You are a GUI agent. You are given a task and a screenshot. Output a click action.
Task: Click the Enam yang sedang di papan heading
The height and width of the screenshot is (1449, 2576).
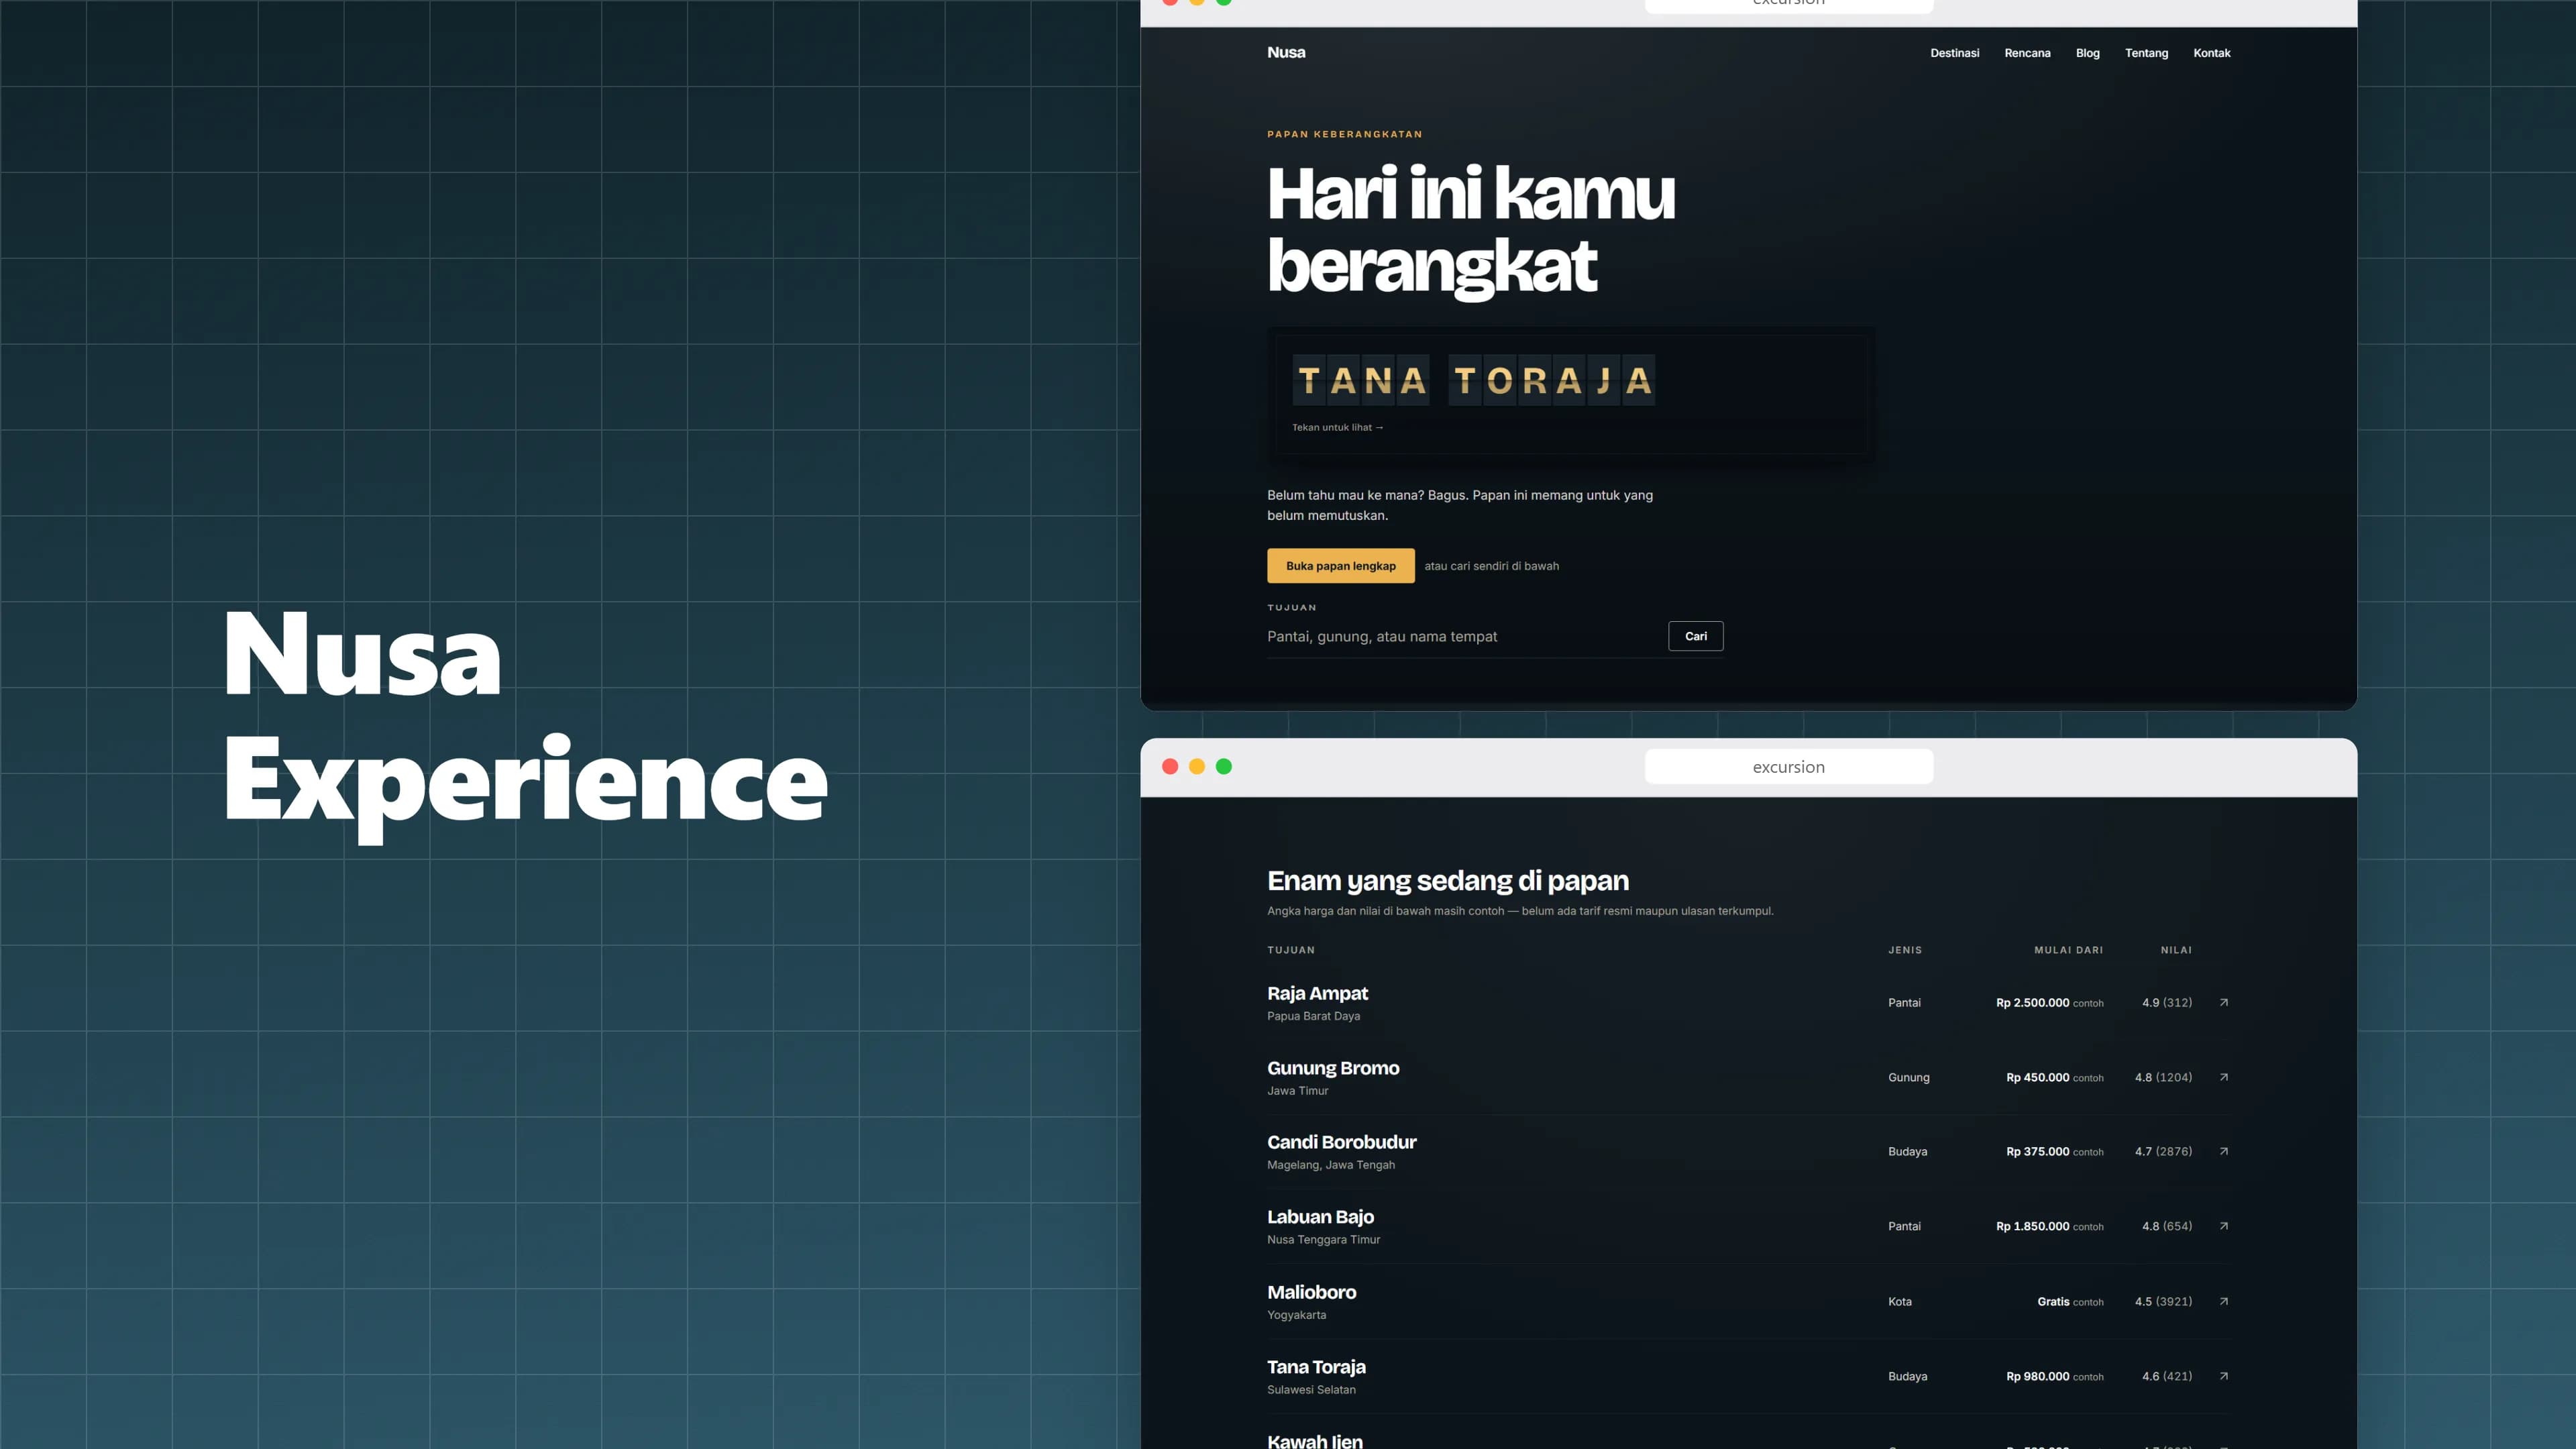pyautogui.click(x=1447, y=880)
